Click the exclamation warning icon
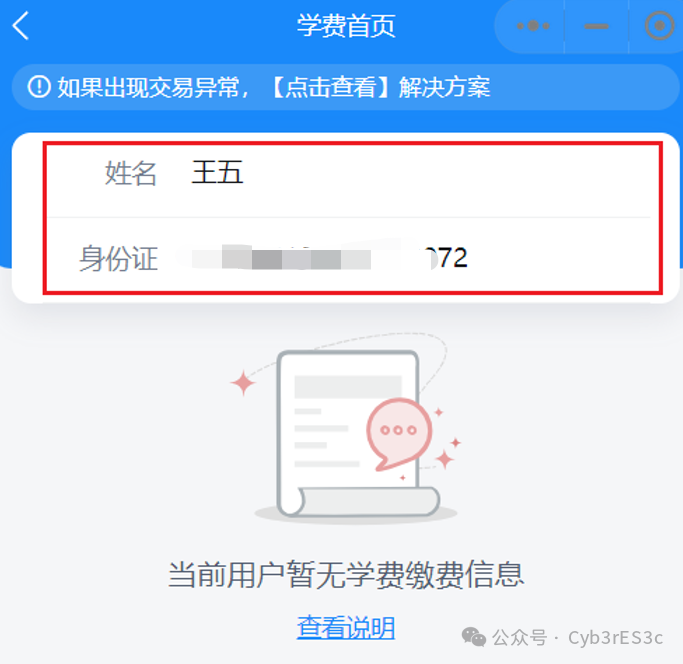Screen dimensions: 683x664 (39, 87)
